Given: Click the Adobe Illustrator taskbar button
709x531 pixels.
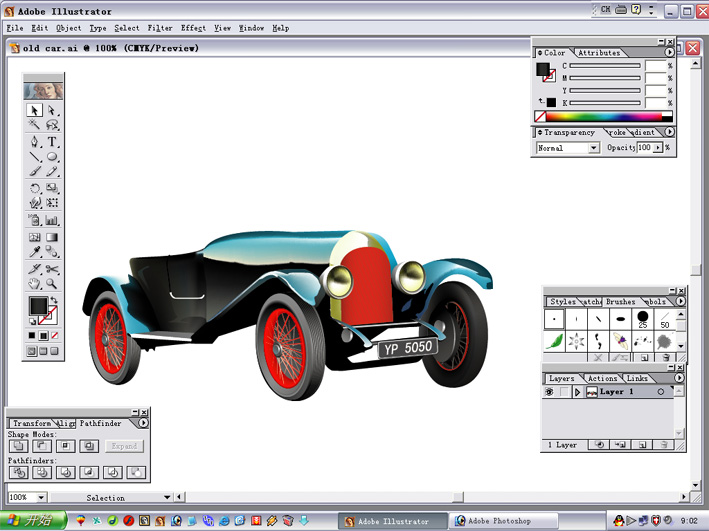Looking at the screenshot, I should (393, 521).
